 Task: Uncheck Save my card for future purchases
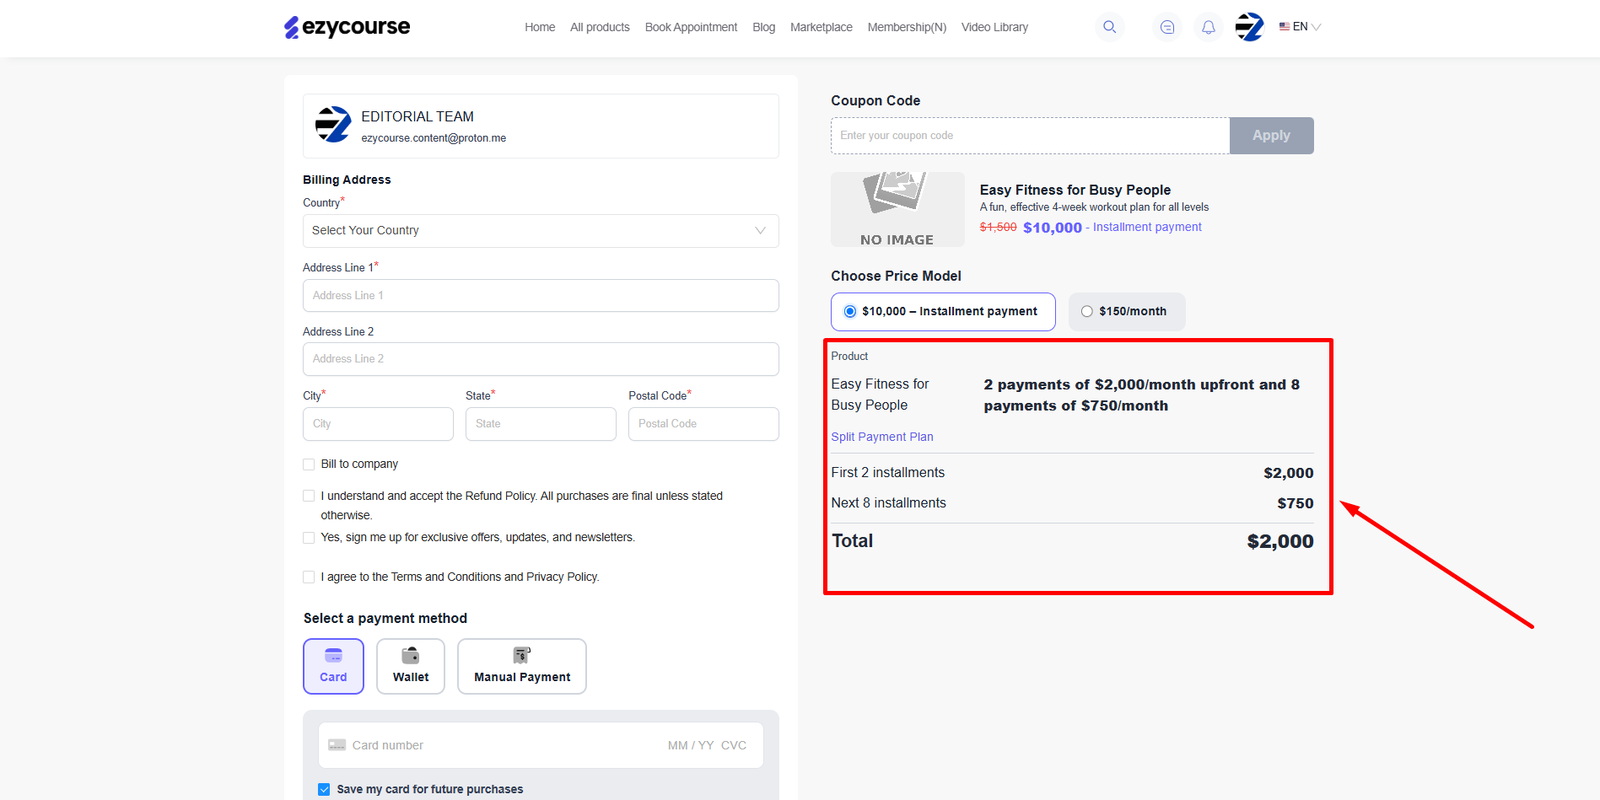tap(324, 789)
